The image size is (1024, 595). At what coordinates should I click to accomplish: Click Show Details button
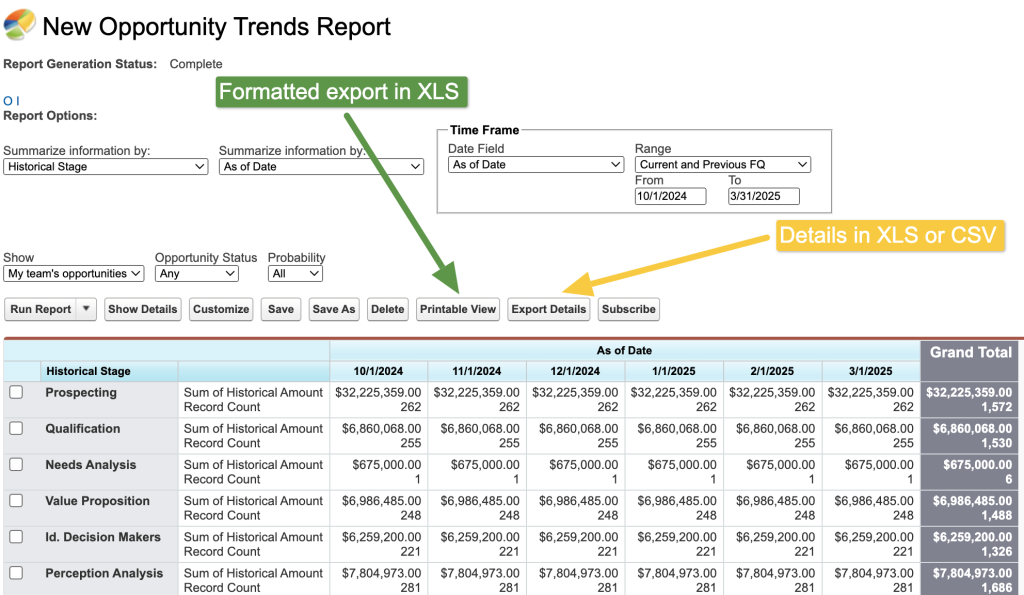142,309
